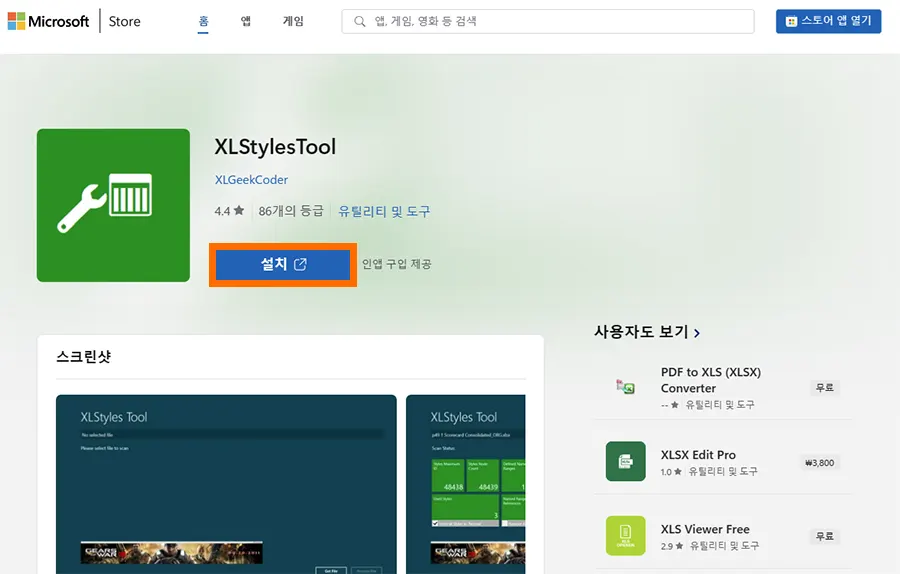Click the 1.0 star rating of XLSX Edit Pro
The height and width of the screenshot is (574, 900).
(671, 472)
